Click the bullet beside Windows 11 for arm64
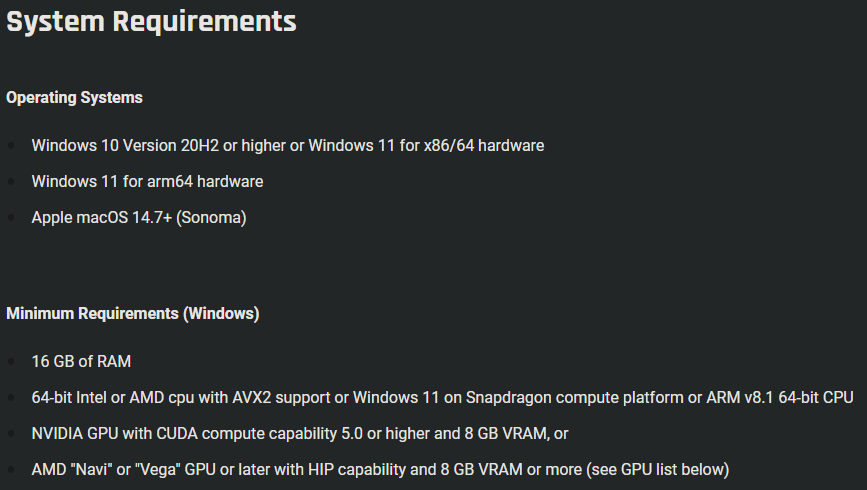The height and width of the screenshot is (490, 867). (12, 182)
